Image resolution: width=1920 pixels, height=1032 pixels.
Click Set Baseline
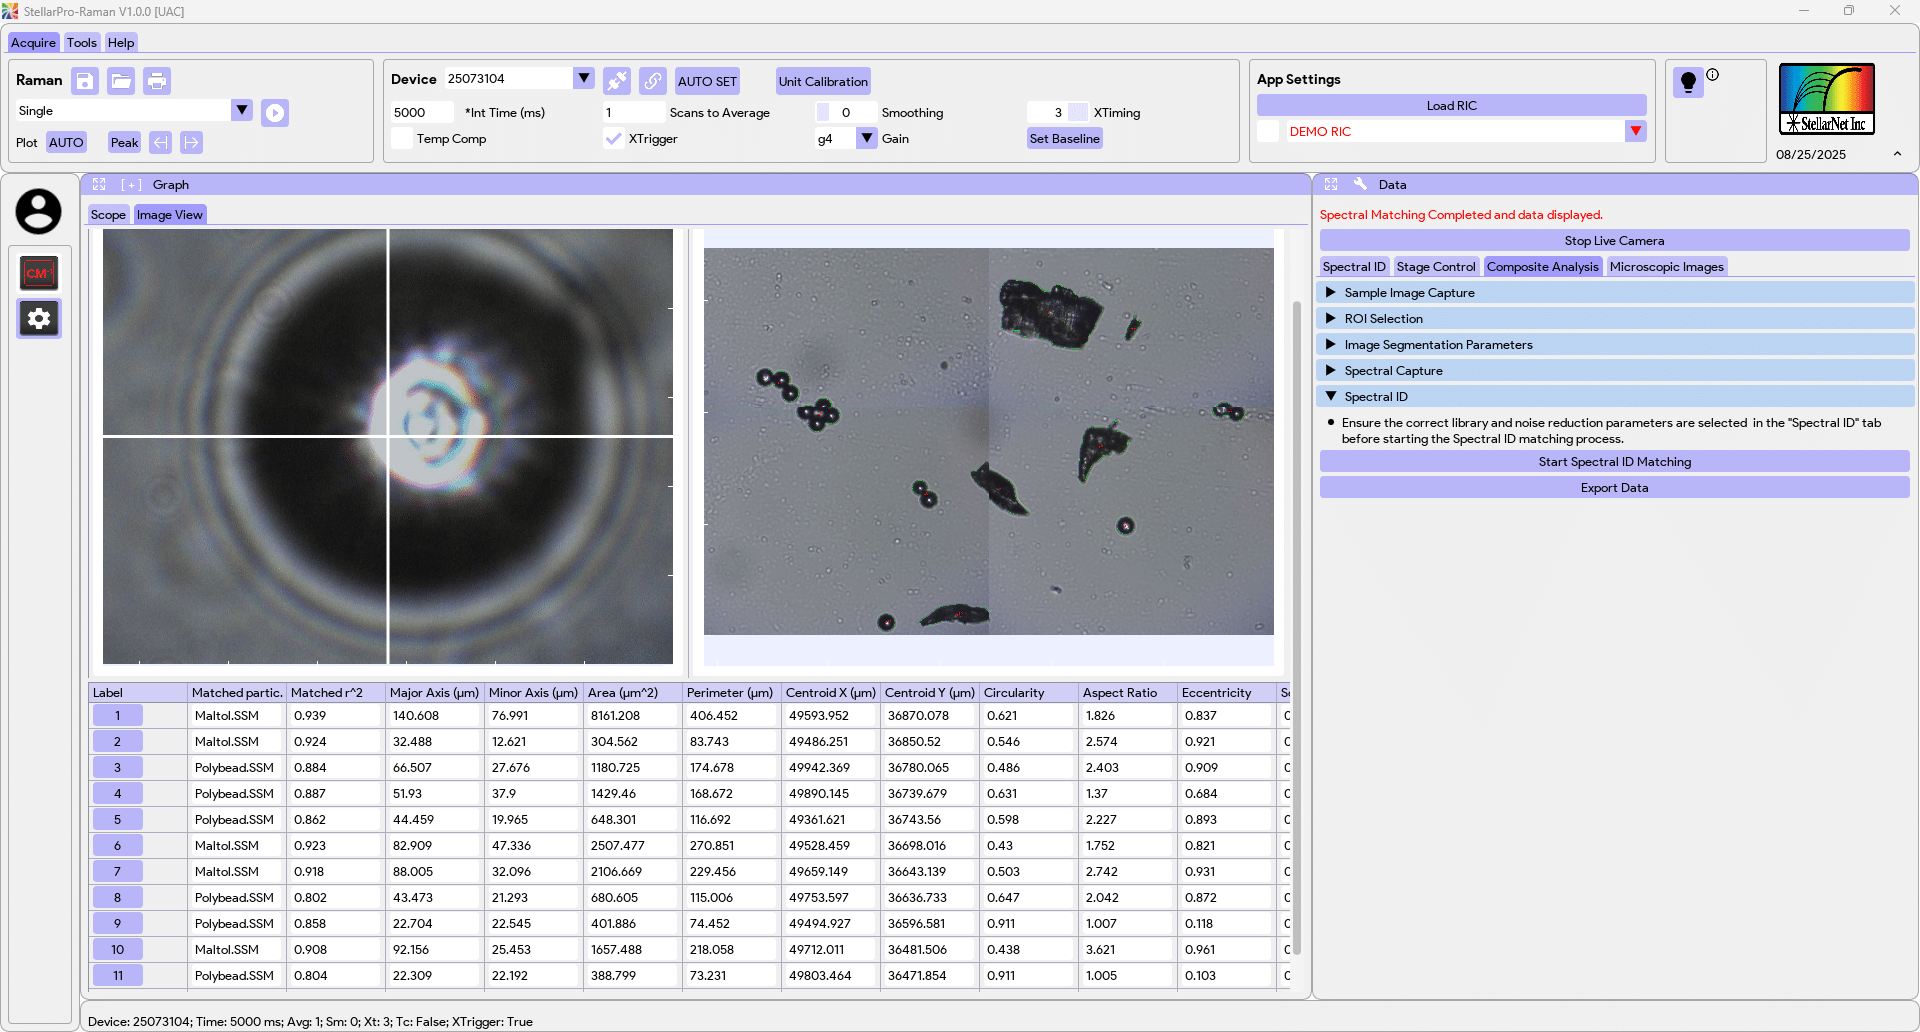click(1065, 139)
